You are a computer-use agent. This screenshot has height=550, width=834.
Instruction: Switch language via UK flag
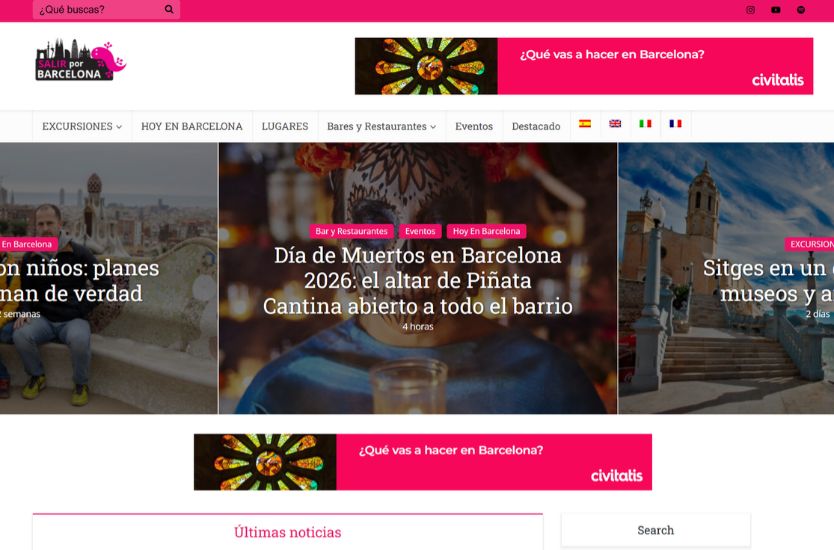615,123
